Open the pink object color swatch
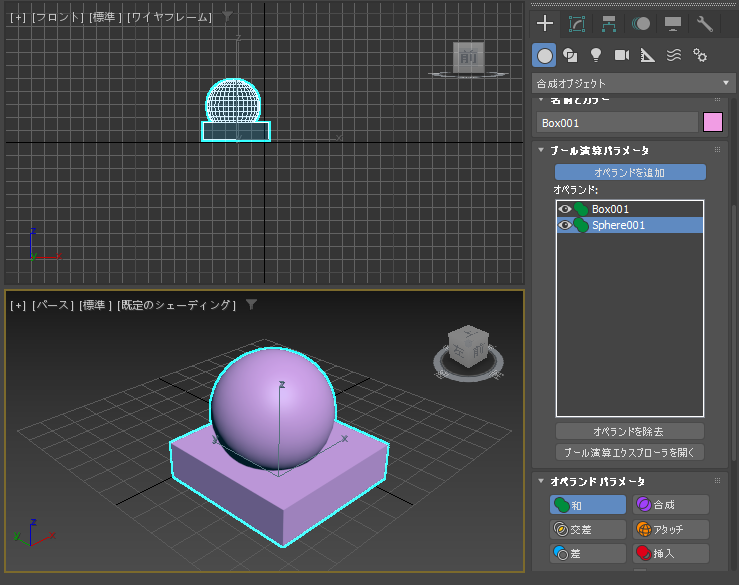 [713, 122]
